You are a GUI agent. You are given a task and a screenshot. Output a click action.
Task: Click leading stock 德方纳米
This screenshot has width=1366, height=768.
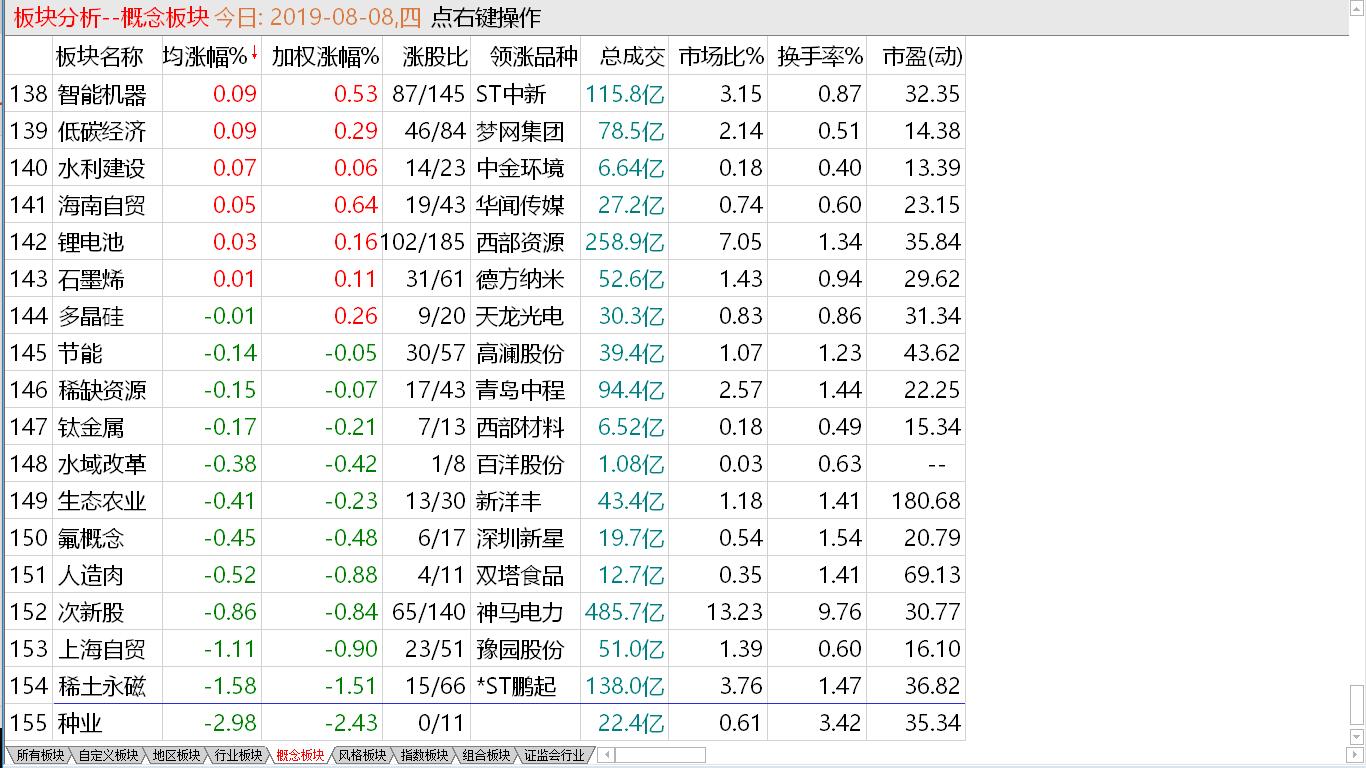coord(520,279)
